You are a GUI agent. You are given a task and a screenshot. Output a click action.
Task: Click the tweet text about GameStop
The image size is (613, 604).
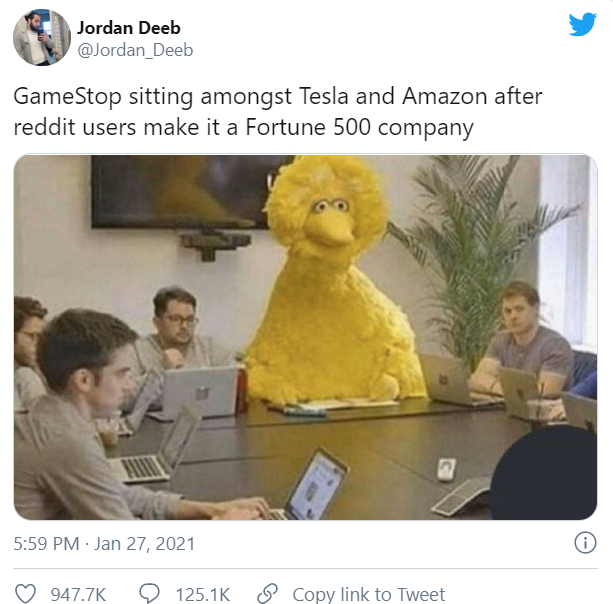click(x=278, y=111)
